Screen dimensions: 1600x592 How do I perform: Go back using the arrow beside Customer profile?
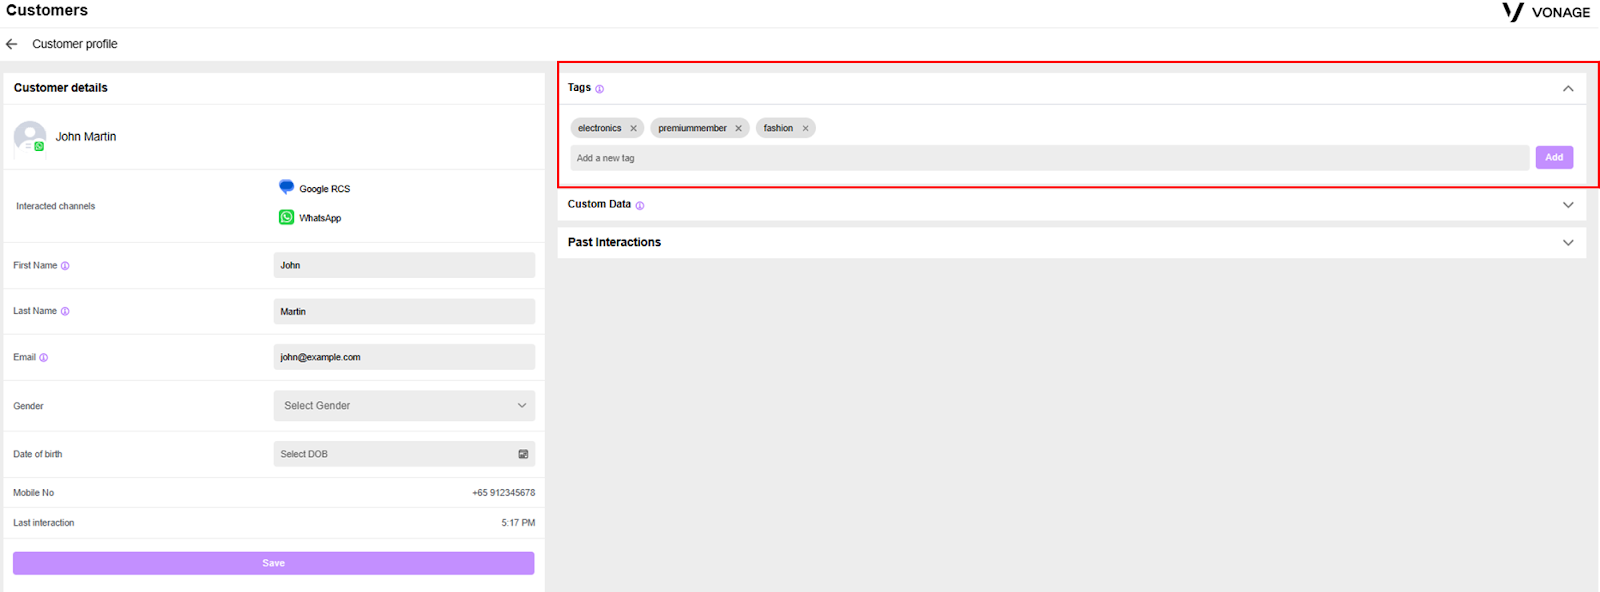12,44
